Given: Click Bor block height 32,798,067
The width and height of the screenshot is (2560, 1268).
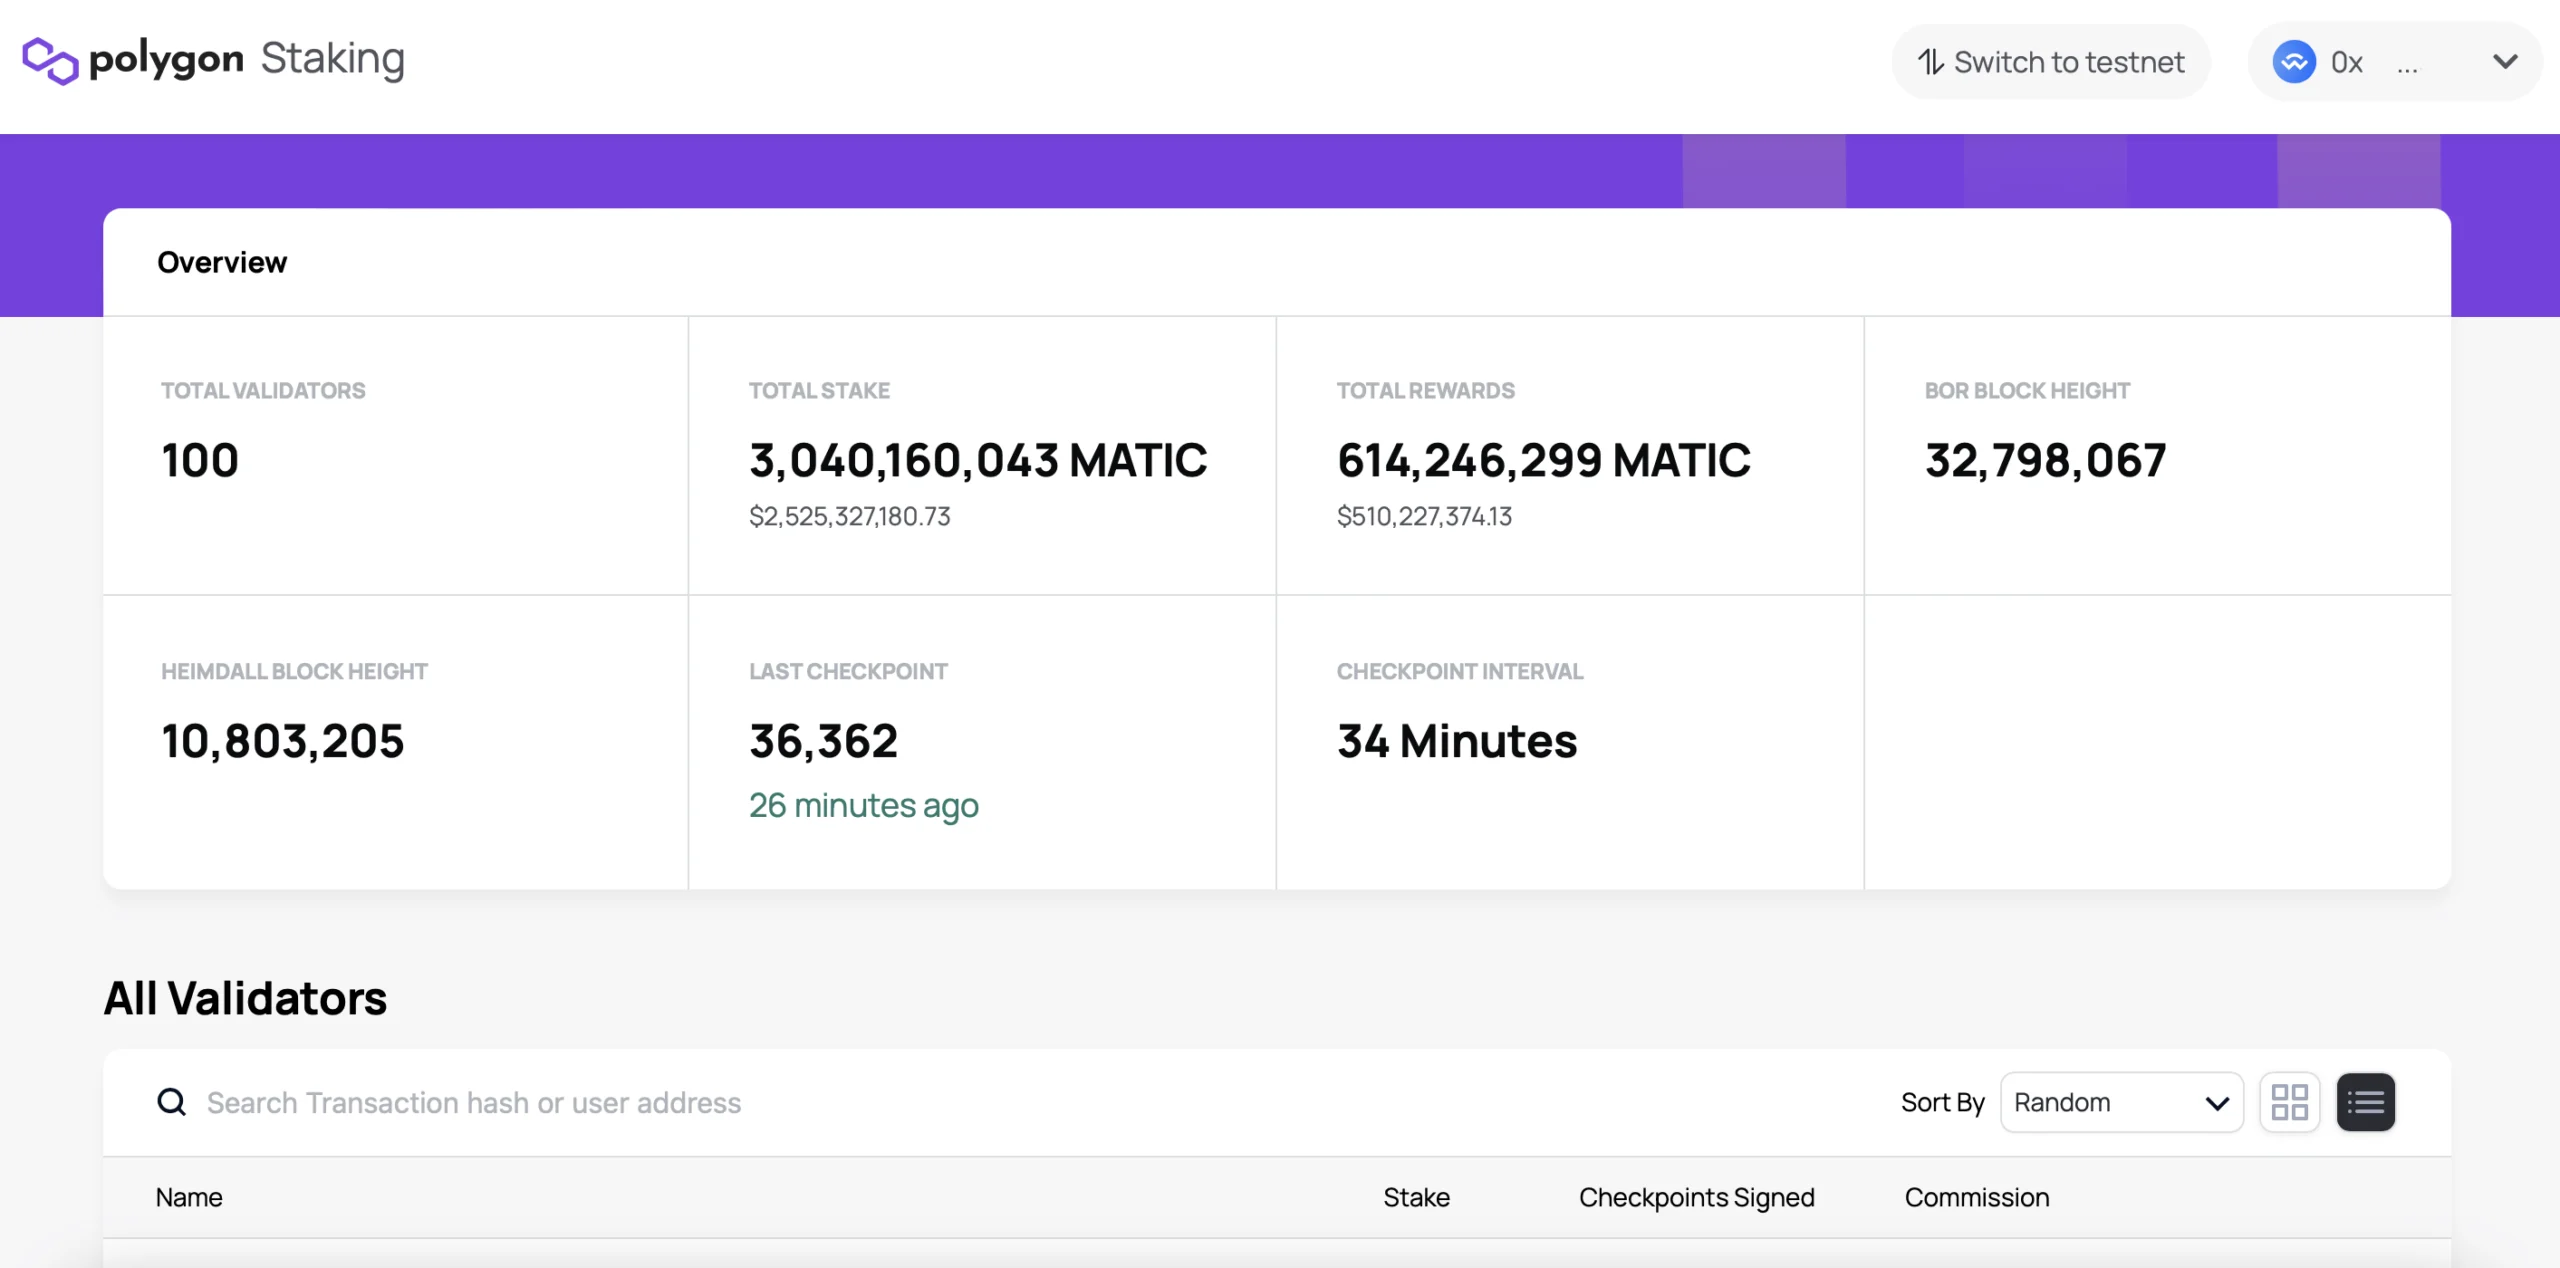Looking at the screenshot, I should tap(2045, 460).
